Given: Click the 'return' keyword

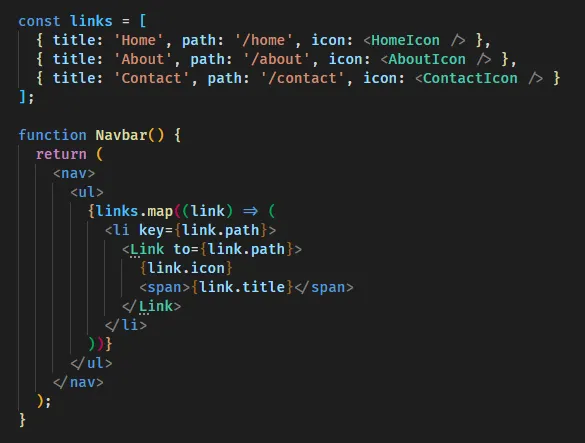Looking at the screenshot, I should [61, 154].
